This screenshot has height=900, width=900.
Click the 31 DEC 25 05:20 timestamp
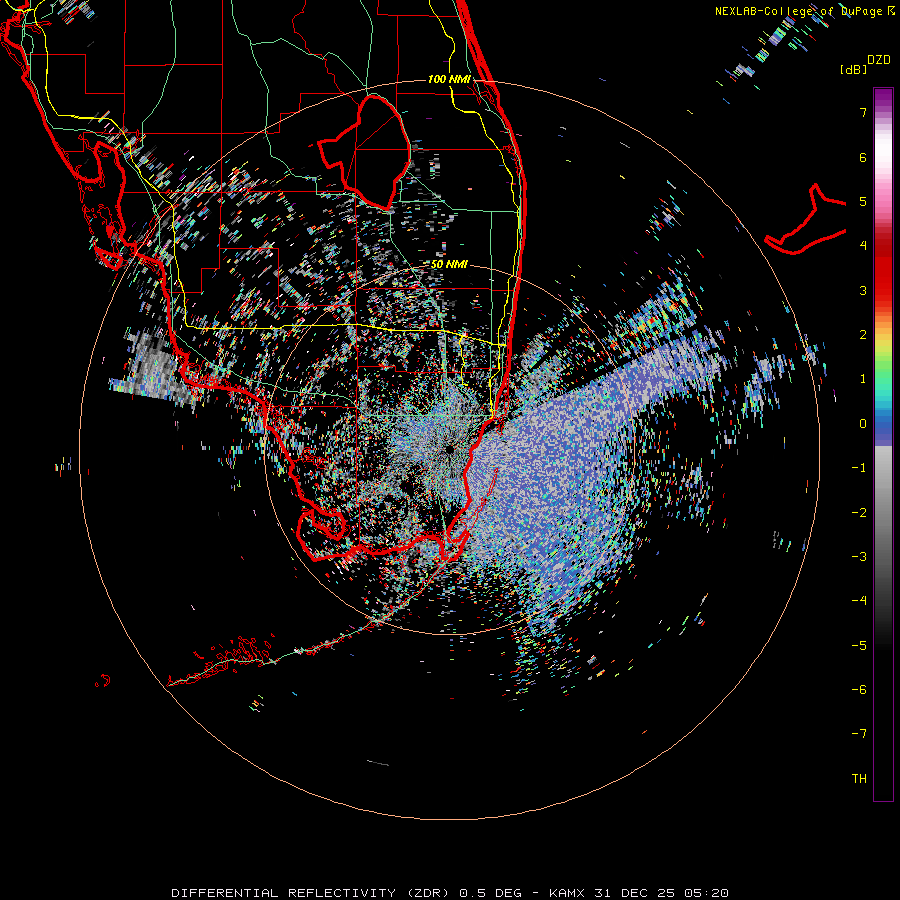[x=660, y=893]
